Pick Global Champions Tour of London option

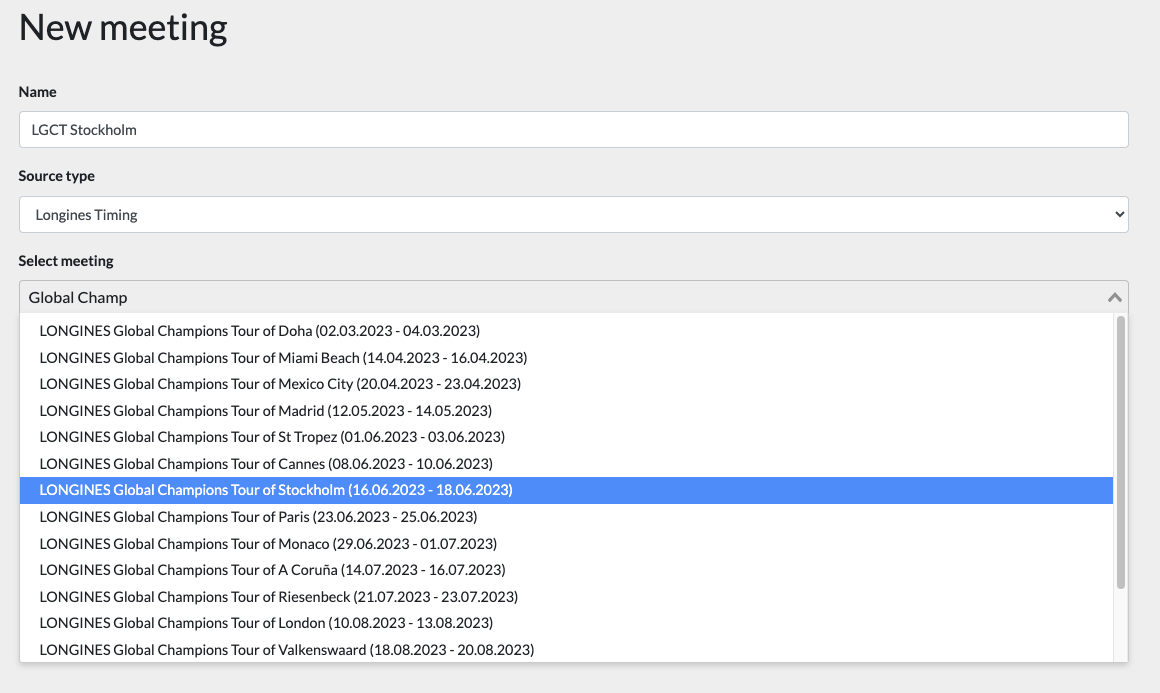click(x=566, y=623)
